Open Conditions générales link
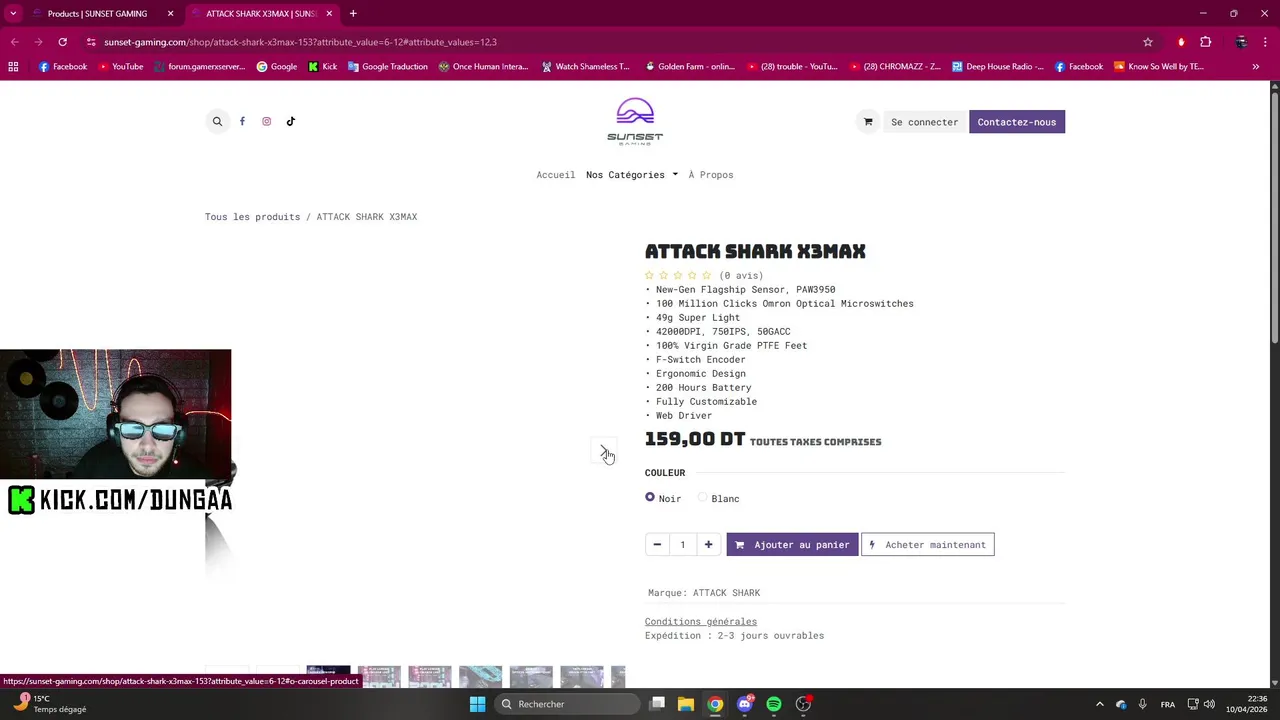Viewport: 1280px width, 720px height. [x=701, y=622]
